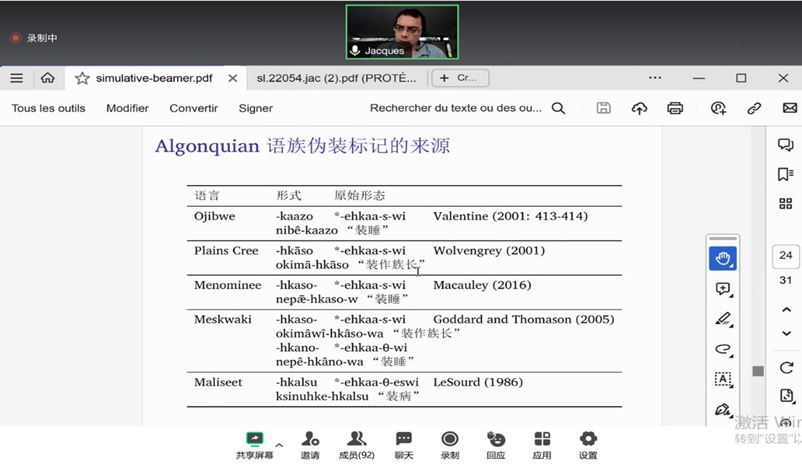Viewport: 802px width, 464px height.
Task: Choose the add comment tool
Action: (723, 289)
